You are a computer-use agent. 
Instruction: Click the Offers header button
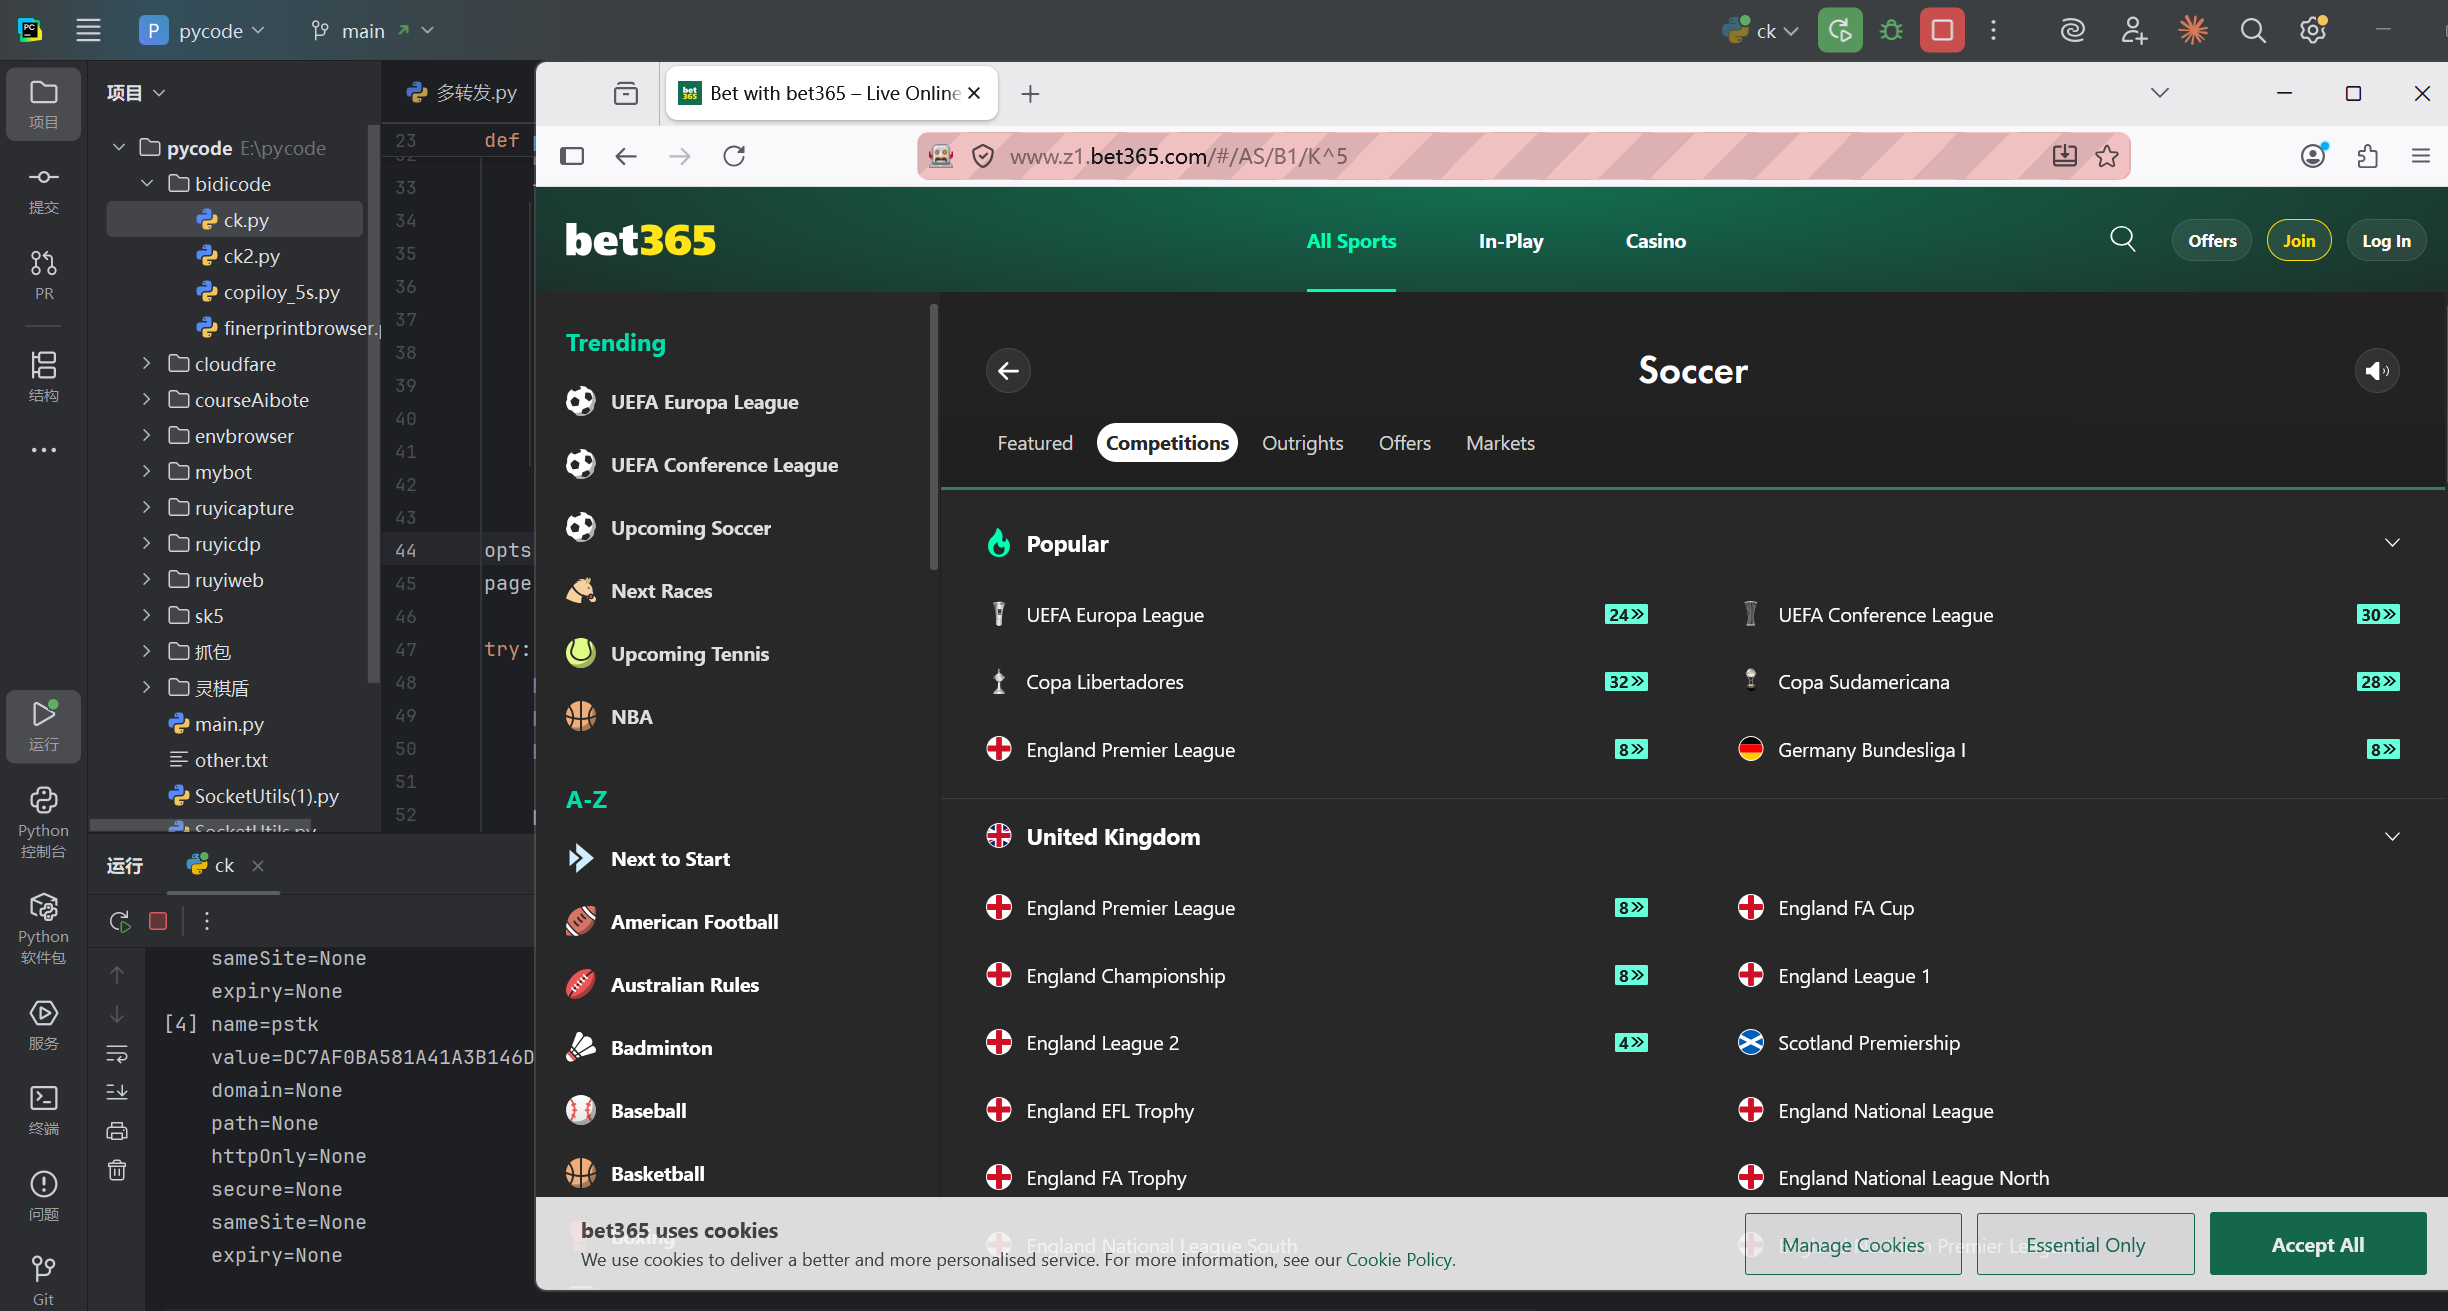point(2211,240)
